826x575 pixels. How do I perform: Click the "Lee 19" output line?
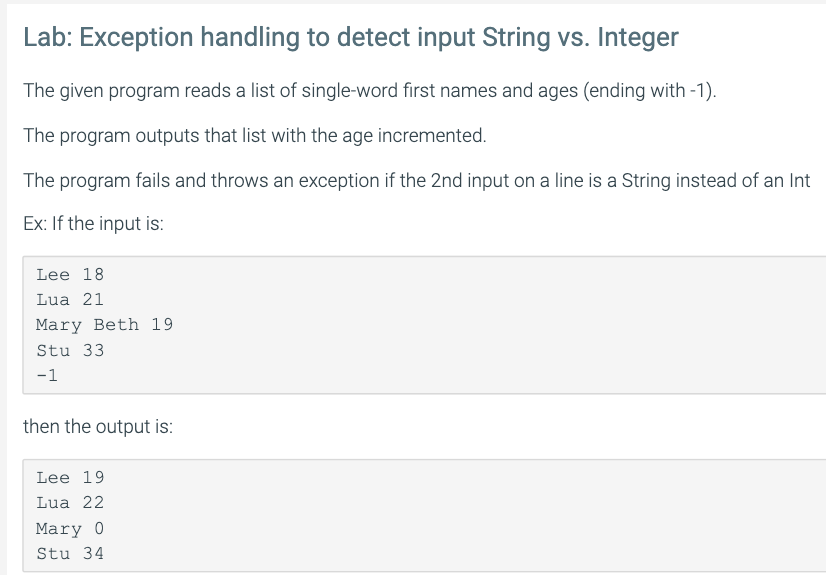point(70,478)
